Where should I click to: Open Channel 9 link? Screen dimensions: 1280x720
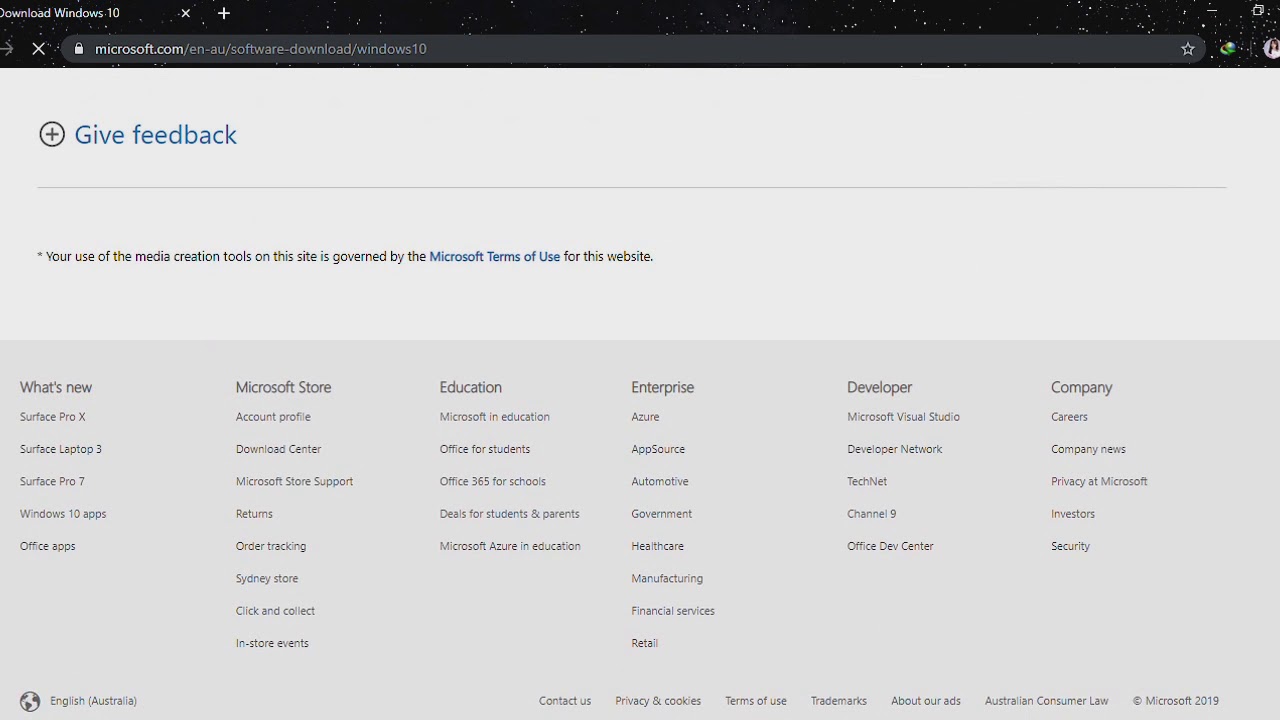pos(872,514)
